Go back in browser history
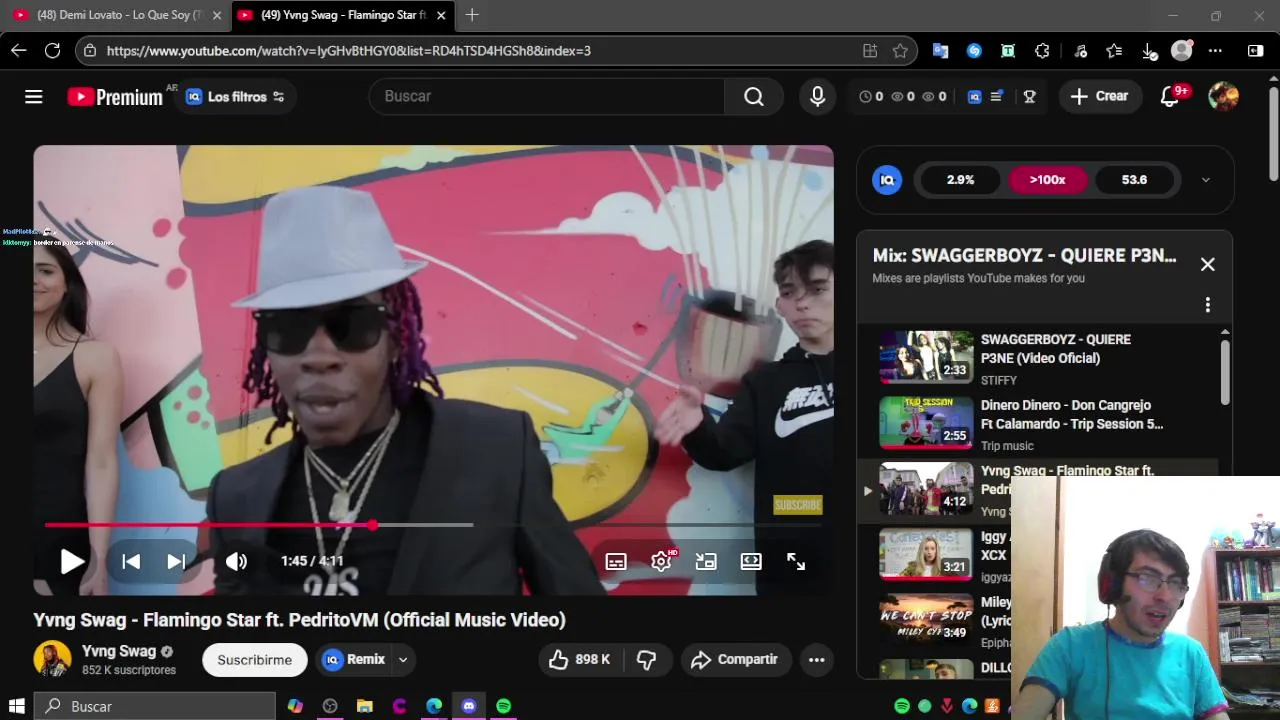This screenshot has width=1280, height=720. pyautogui.click(x=19, y=50)
